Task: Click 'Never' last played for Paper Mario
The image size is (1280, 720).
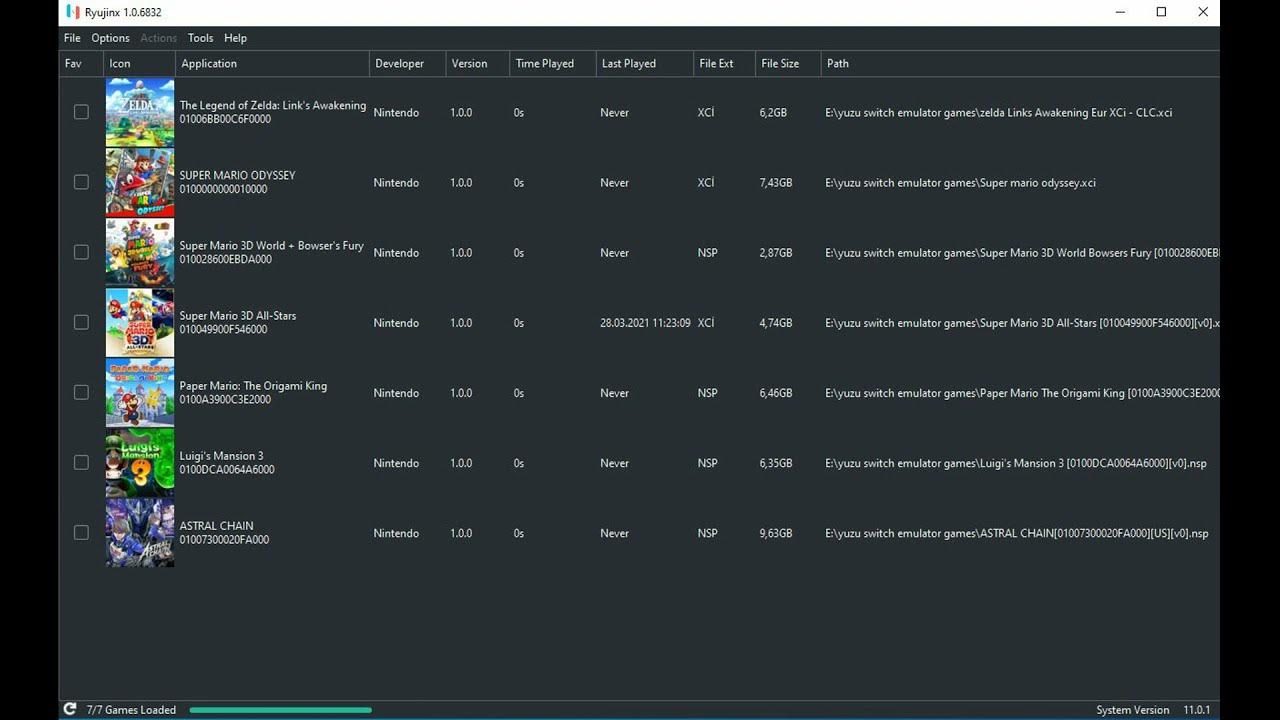Action: coord(614,393)
